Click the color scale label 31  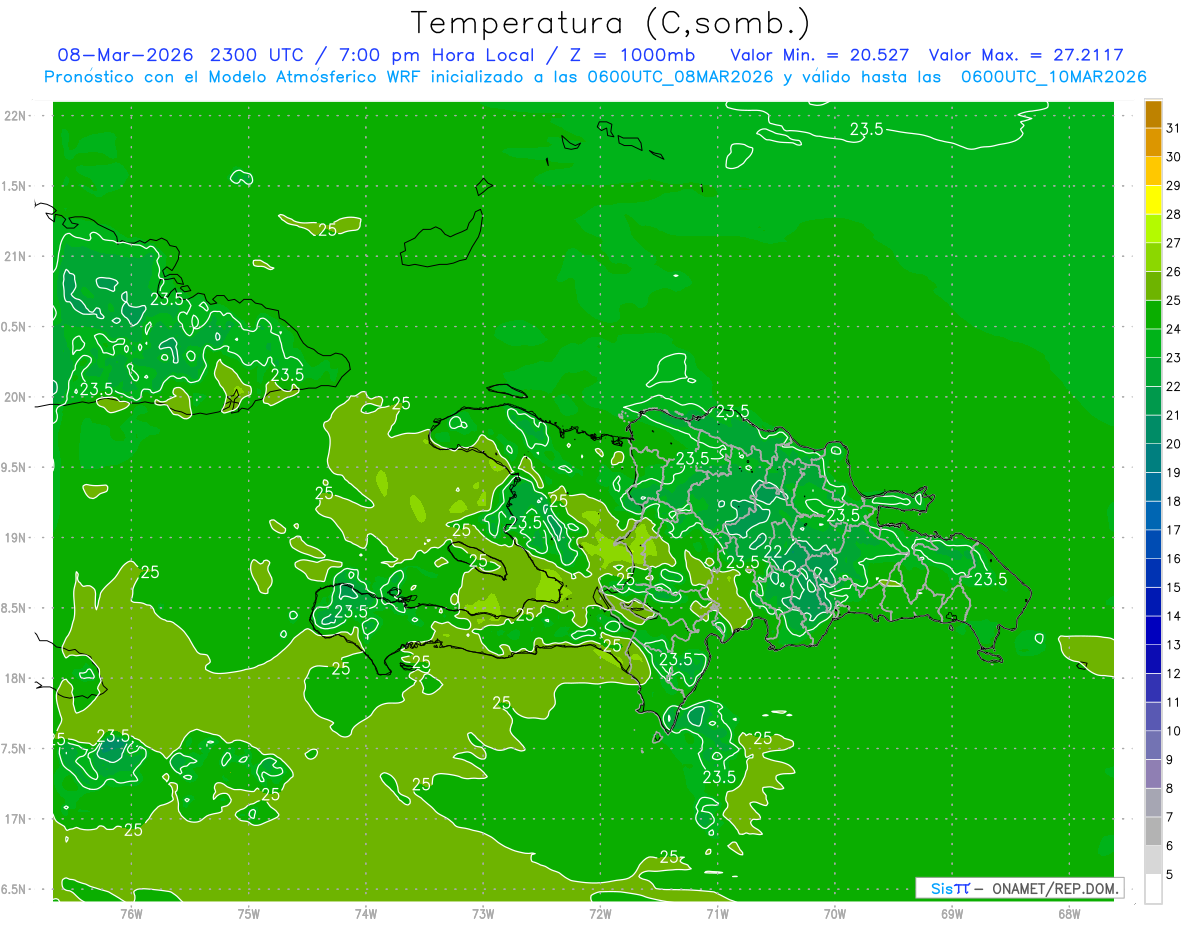point(1173,128)
